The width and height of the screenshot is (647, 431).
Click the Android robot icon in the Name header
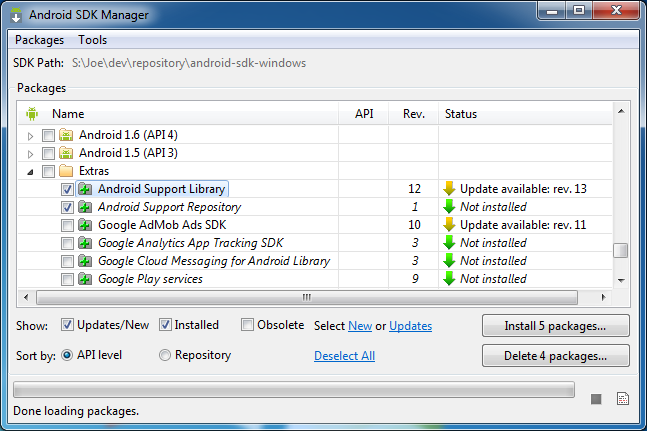click(32, 114)
